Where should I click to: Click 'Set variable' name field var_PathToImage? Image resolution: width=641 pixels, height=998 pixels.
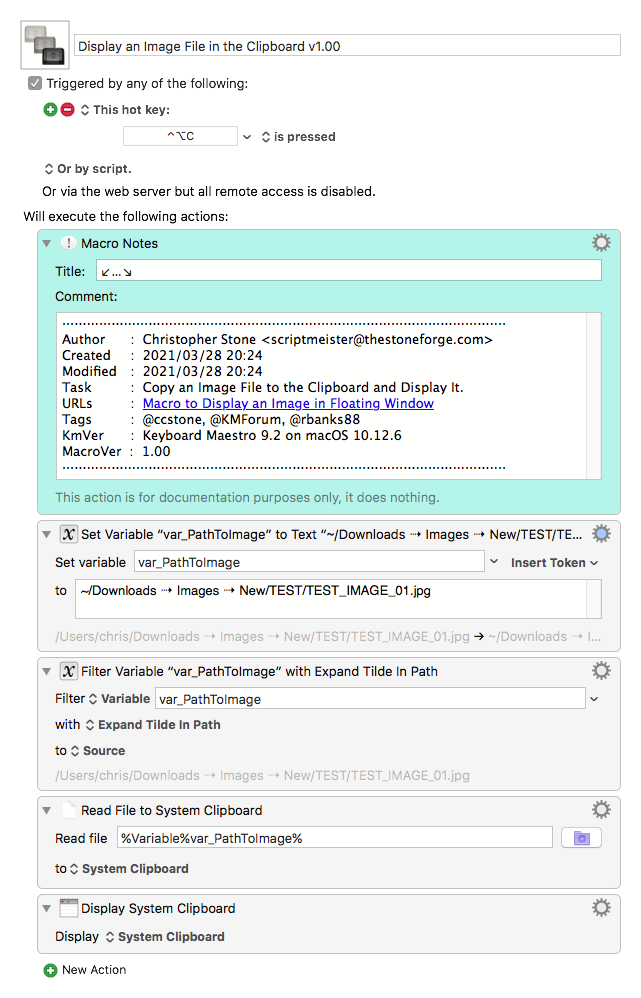click(309, 562)
